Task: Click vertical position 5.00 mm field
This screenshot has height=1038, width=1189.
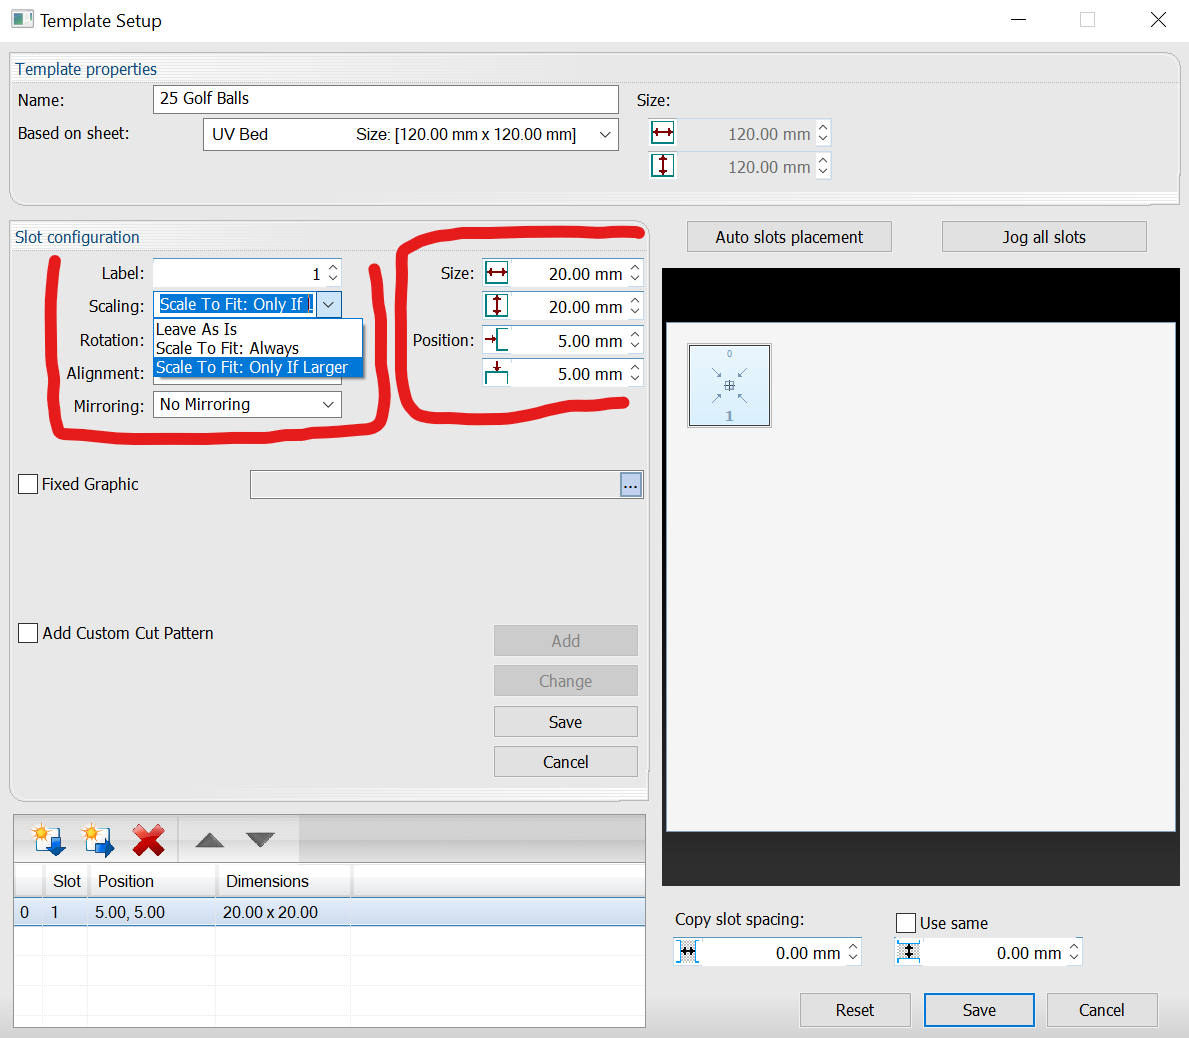Action: click(x=569, y=373)
